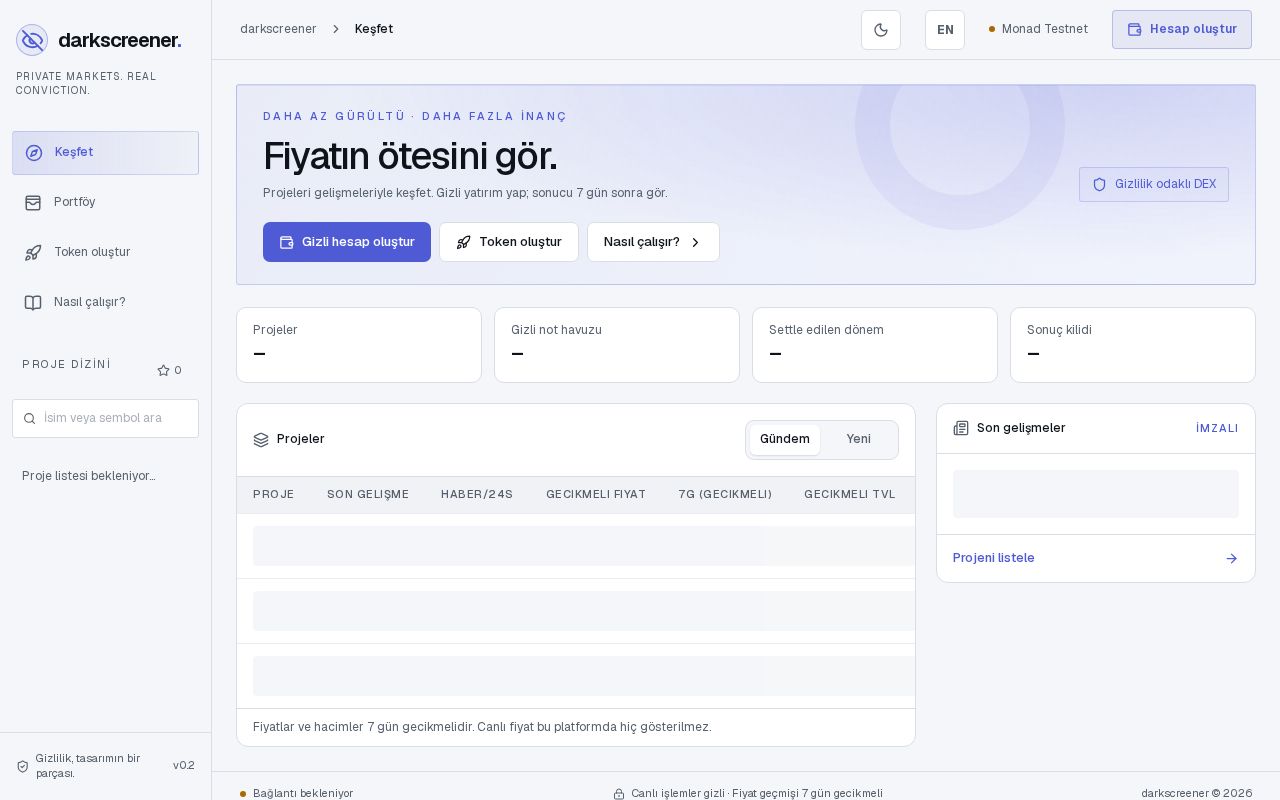
Task: Click the shield icon in sidebar footer
Action: (x=22, y=767)
